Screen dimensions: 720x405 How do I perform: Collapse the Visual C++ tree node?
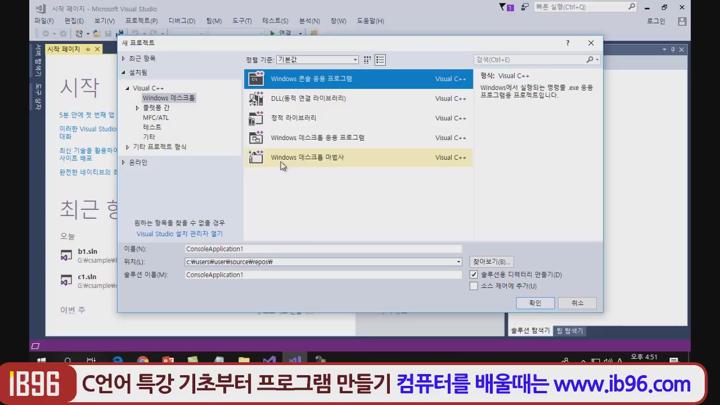pos(128,88)
